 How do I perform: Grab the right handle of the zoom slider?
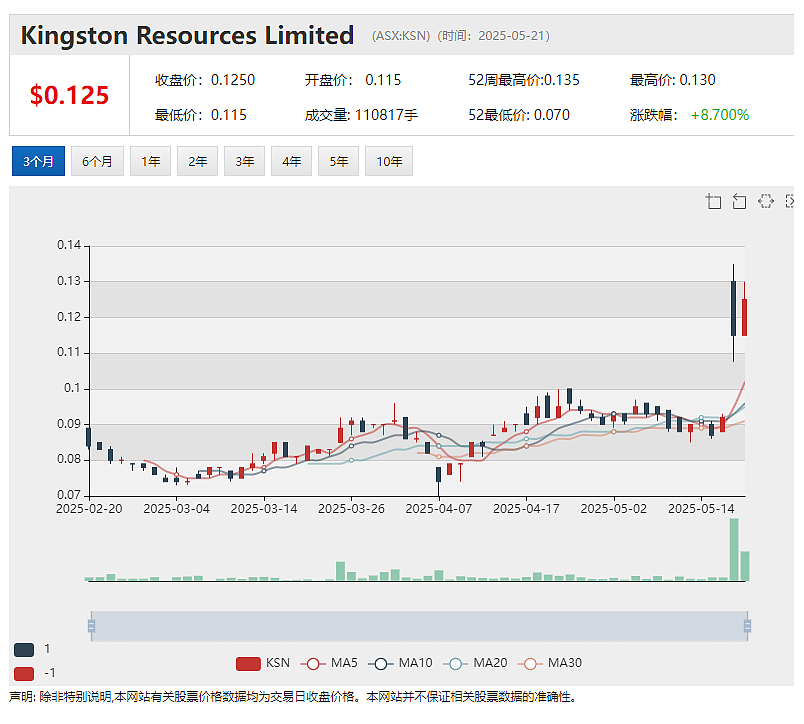pyautogui.click(x=748, y=626)
